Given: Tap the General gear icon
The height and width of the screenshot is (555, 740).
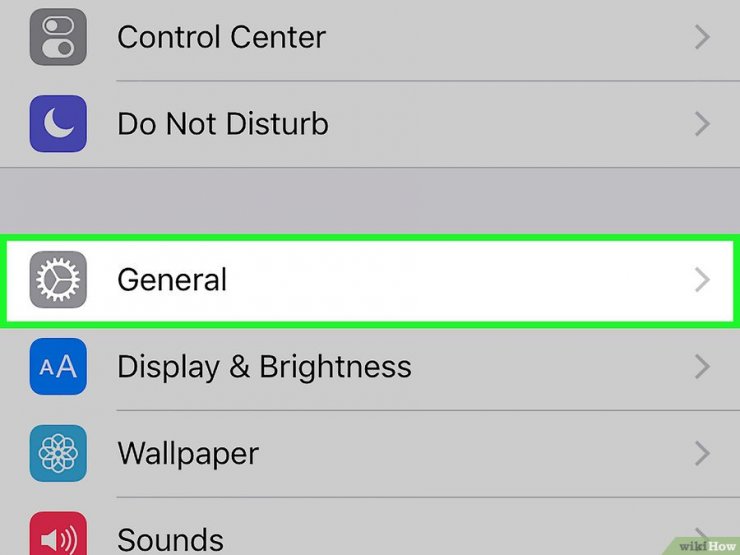Looking at the screenshot, I should pos(58,279).
